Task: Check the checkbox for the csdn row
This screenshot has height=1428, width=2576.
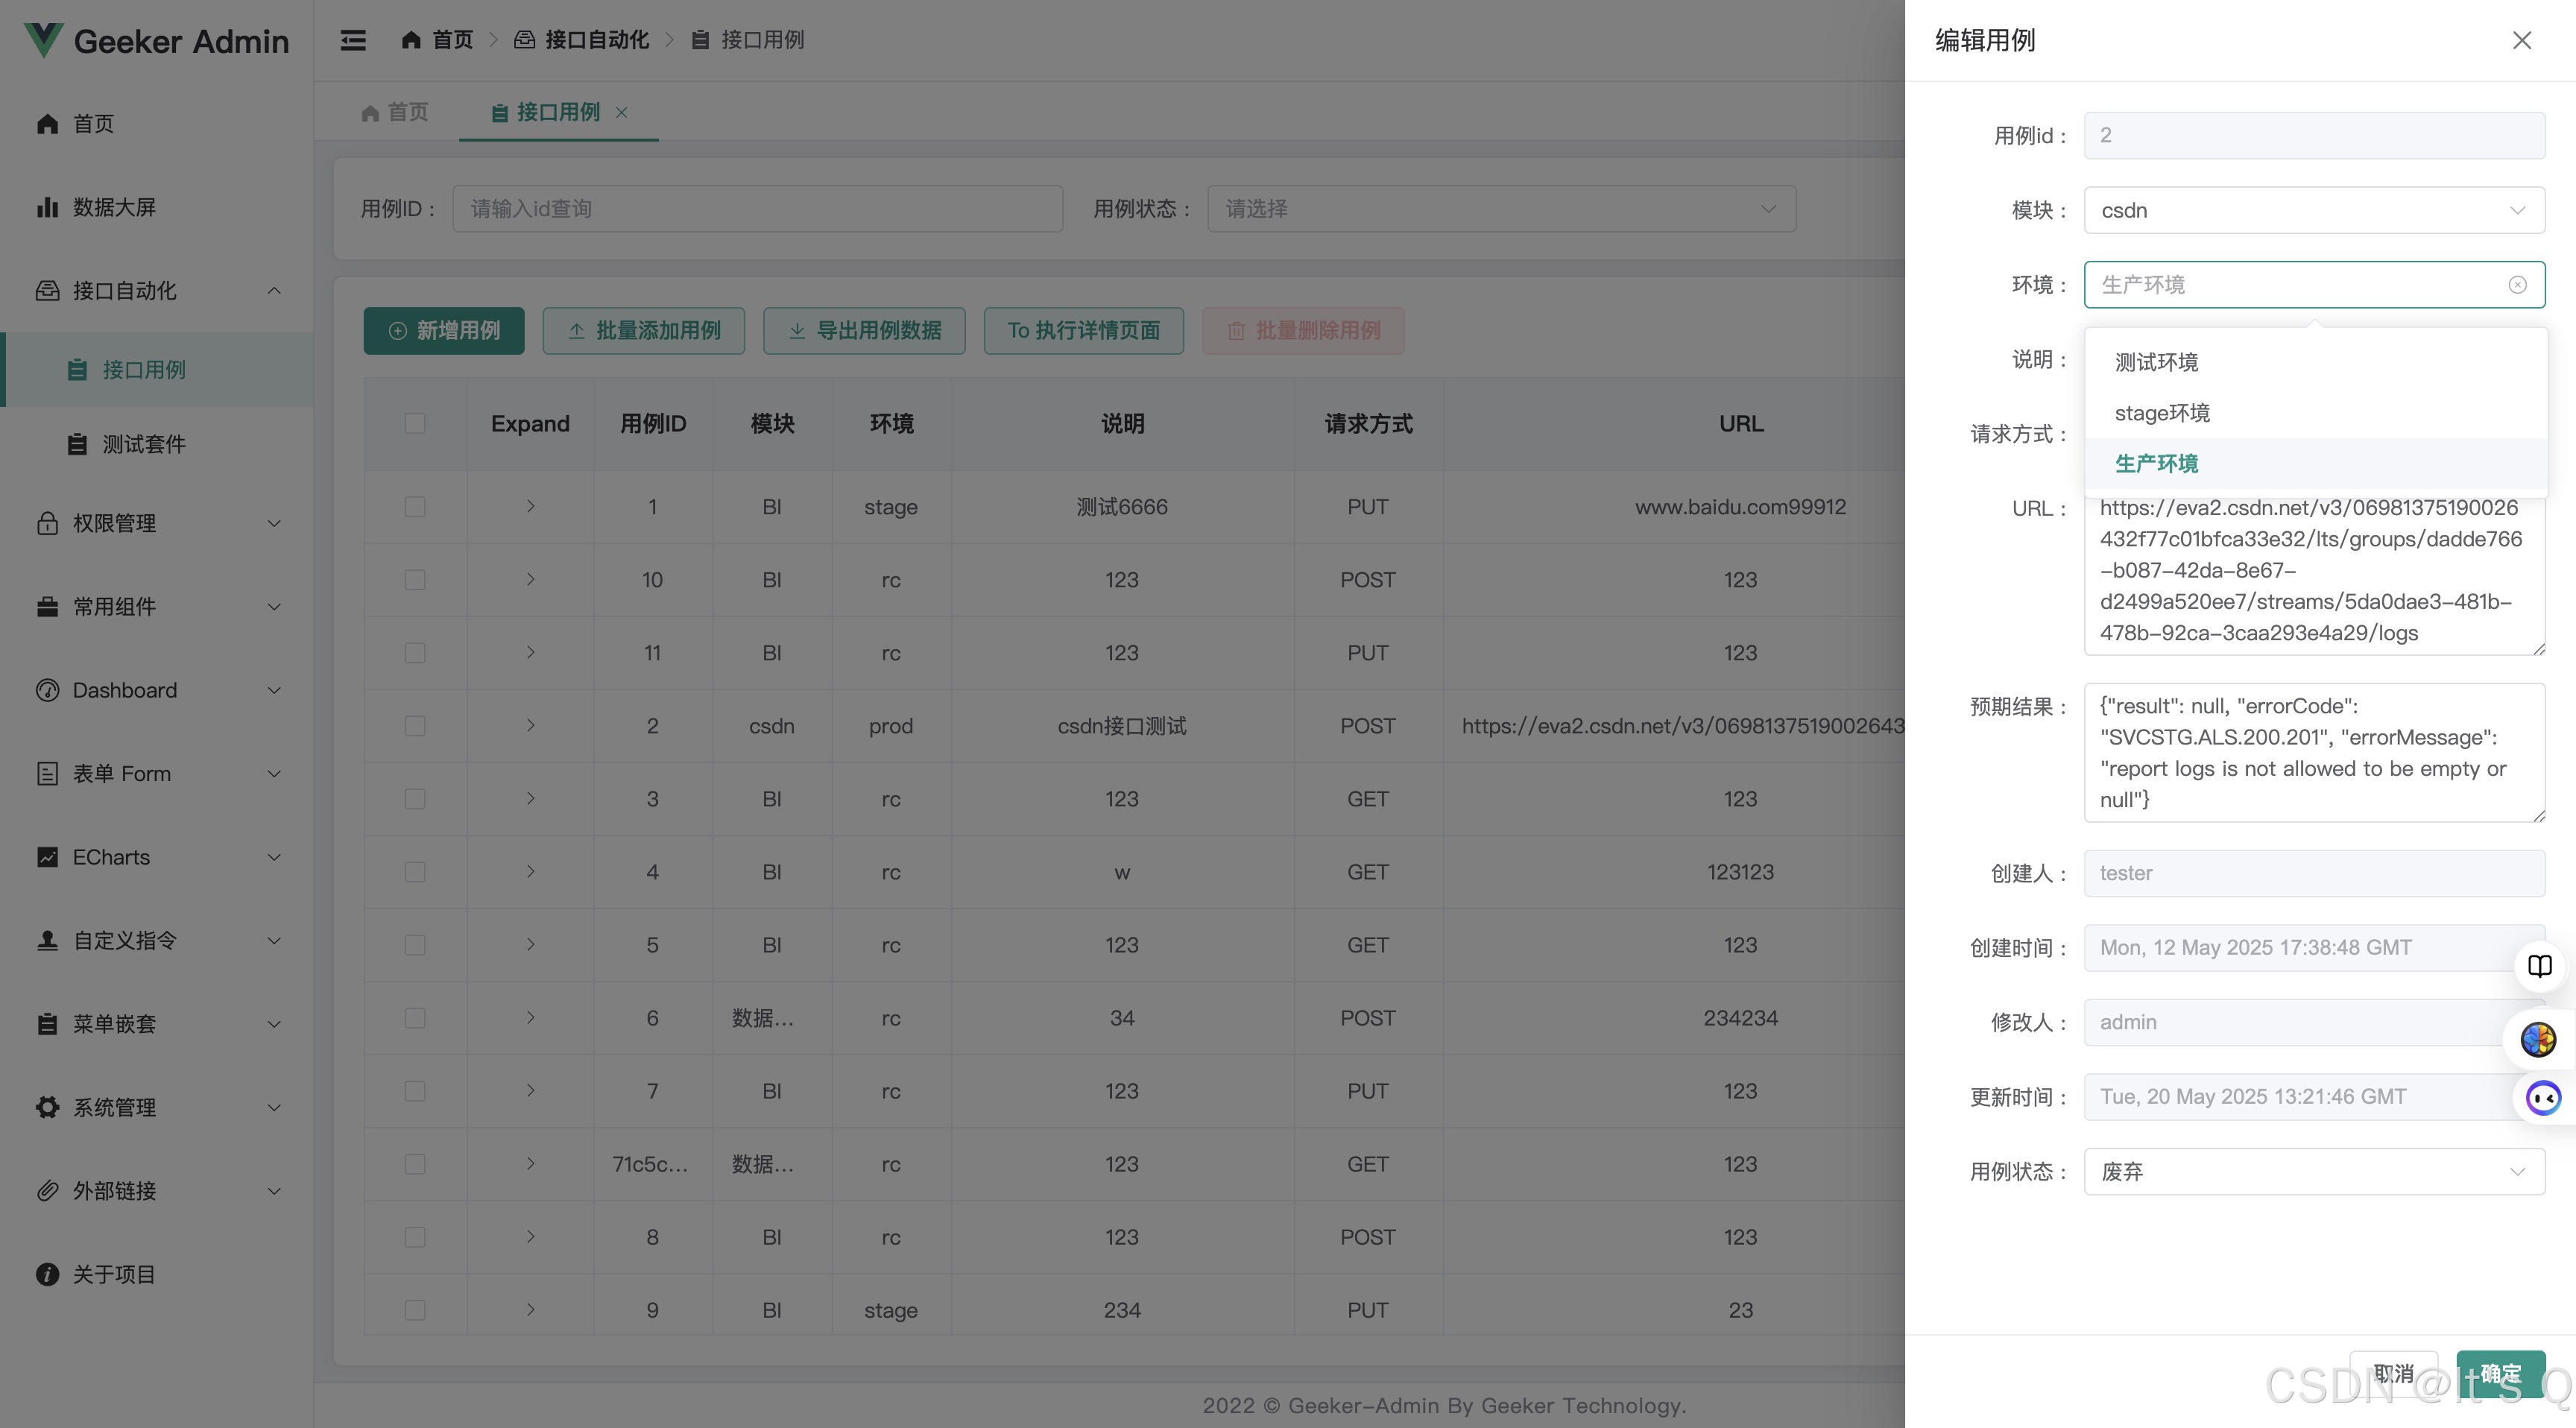Action: click(x=415, y=726)
